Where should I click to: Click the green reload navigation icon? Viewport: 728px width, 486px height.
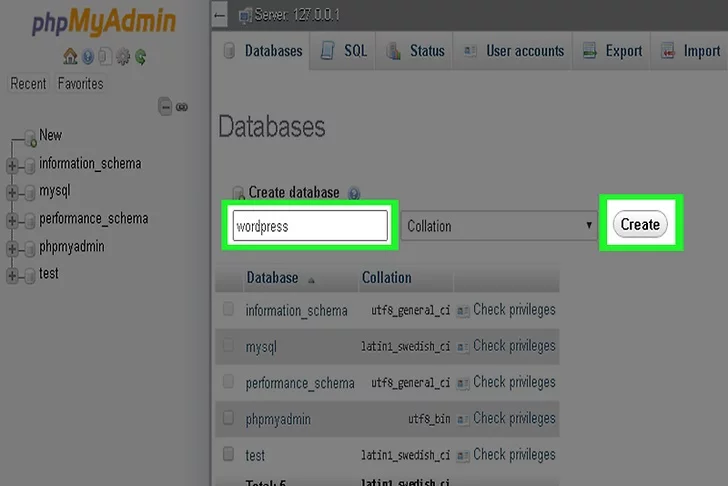pyautogui.click(x=141, y=56)
